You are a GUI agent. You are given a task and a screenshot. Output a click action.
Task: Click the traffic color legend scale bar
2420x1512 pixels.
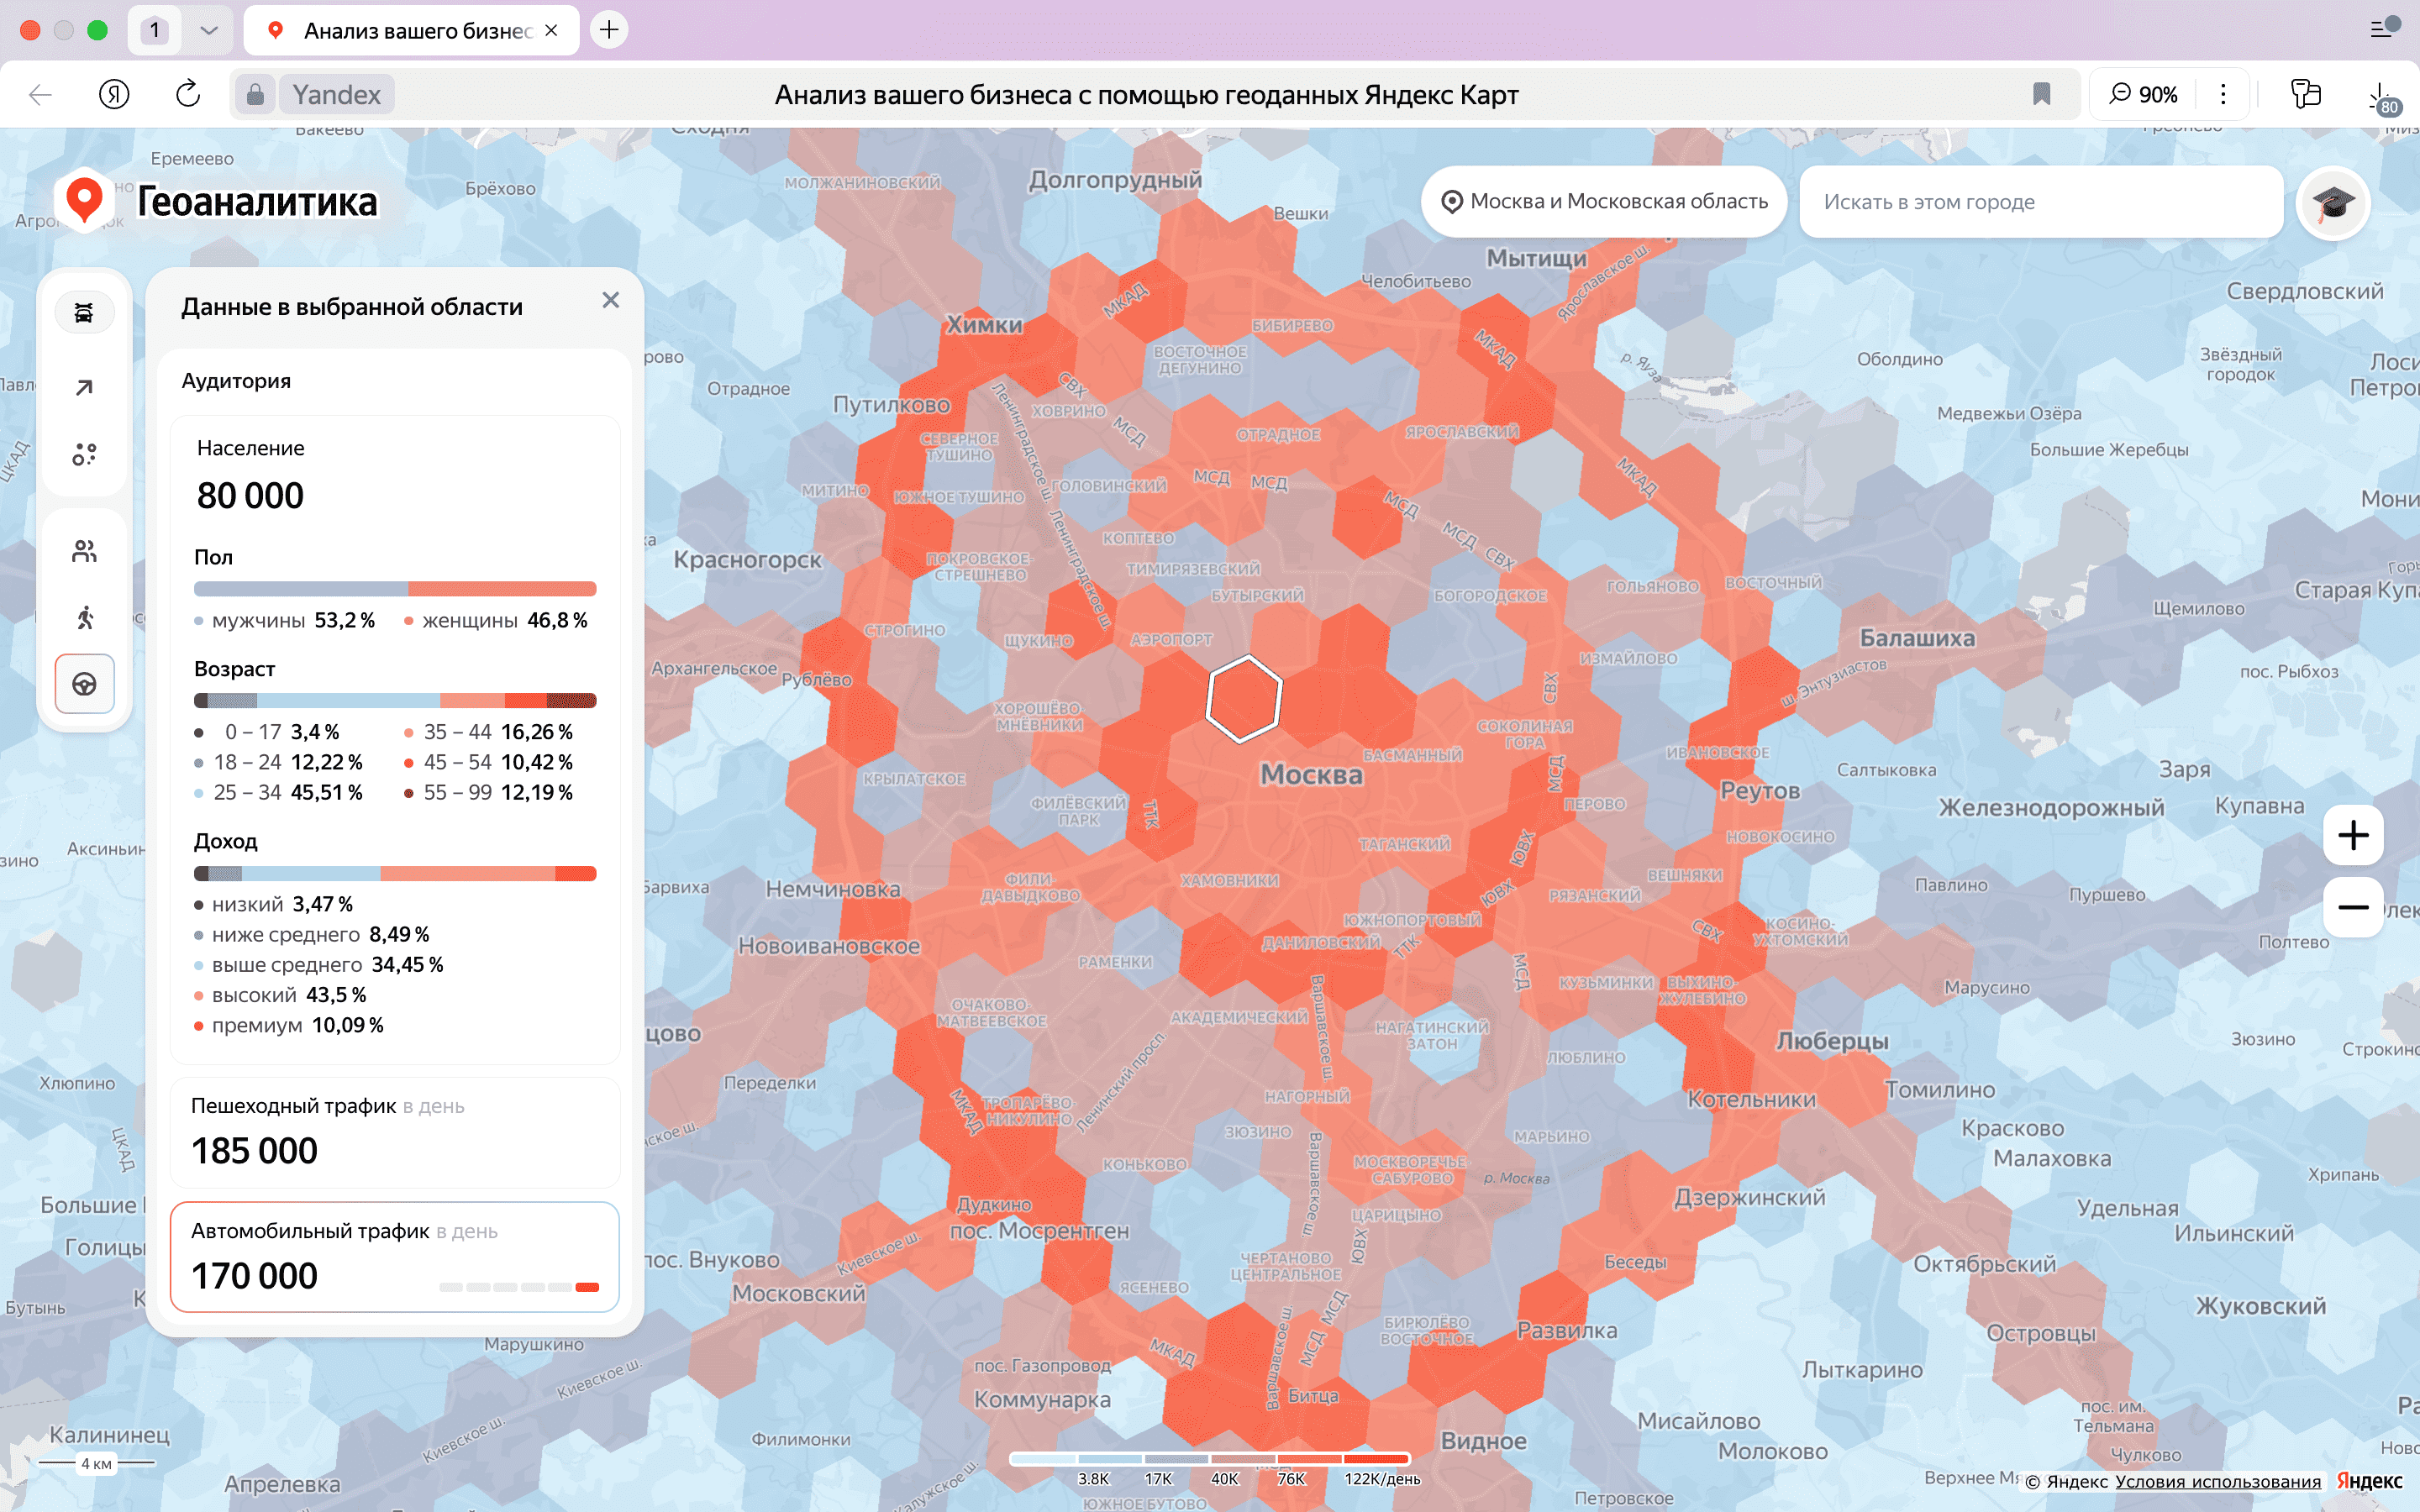(1209, 1459)
